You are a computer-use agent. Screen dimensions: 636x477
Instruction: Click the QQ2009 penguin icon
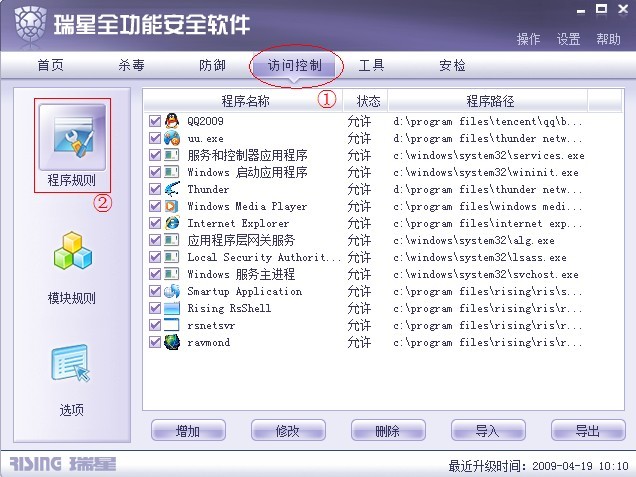[x=172, y=121]
